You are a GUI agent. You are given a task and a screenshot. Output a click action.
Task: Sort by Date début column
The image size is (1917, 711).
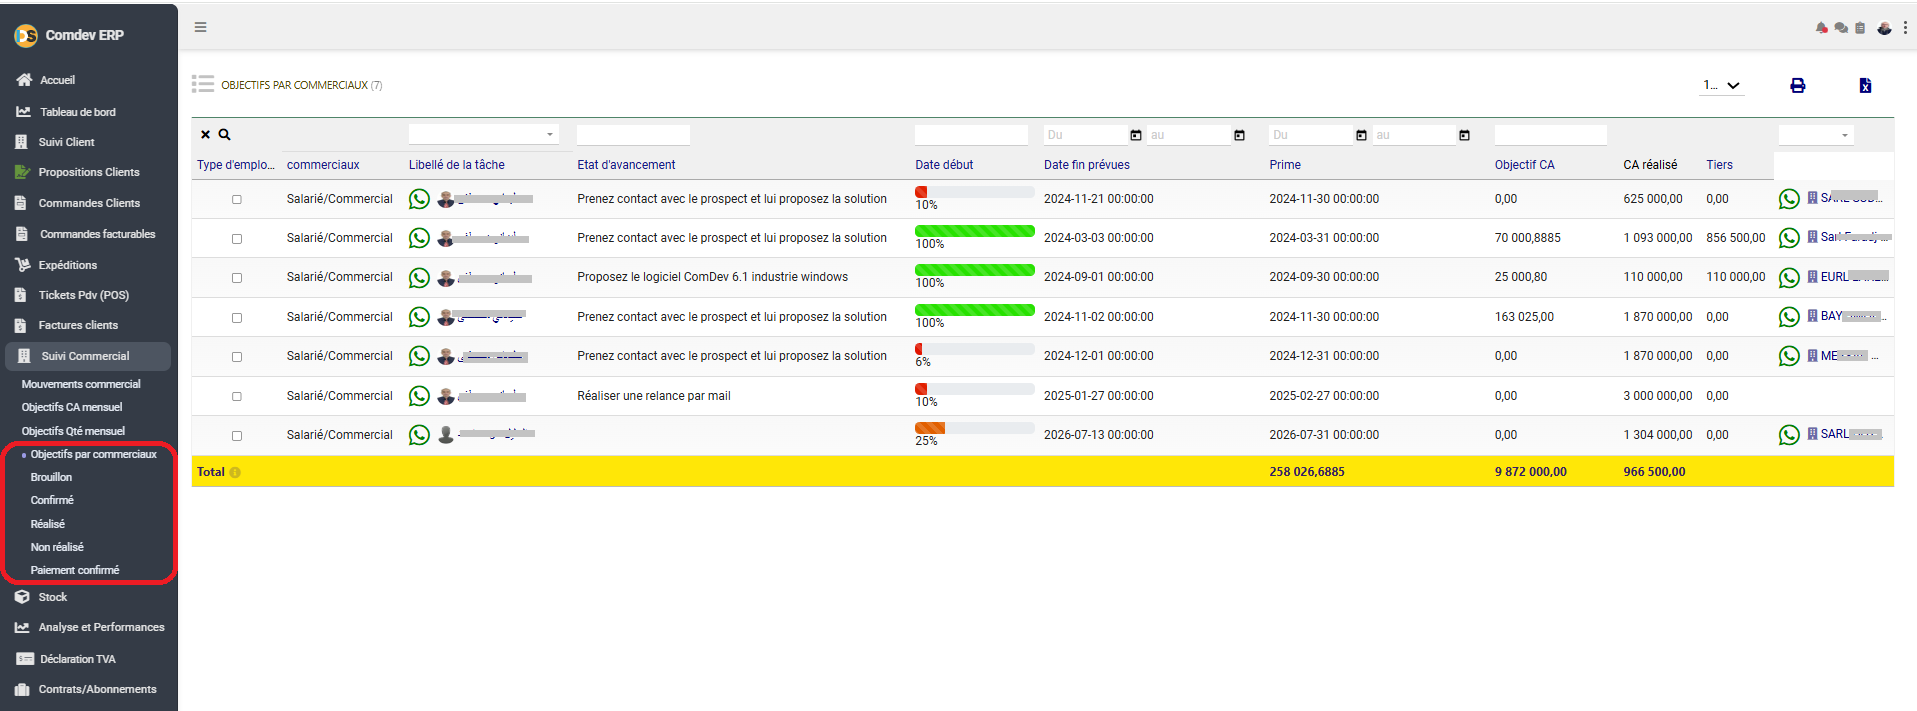[x=944, y=165]
